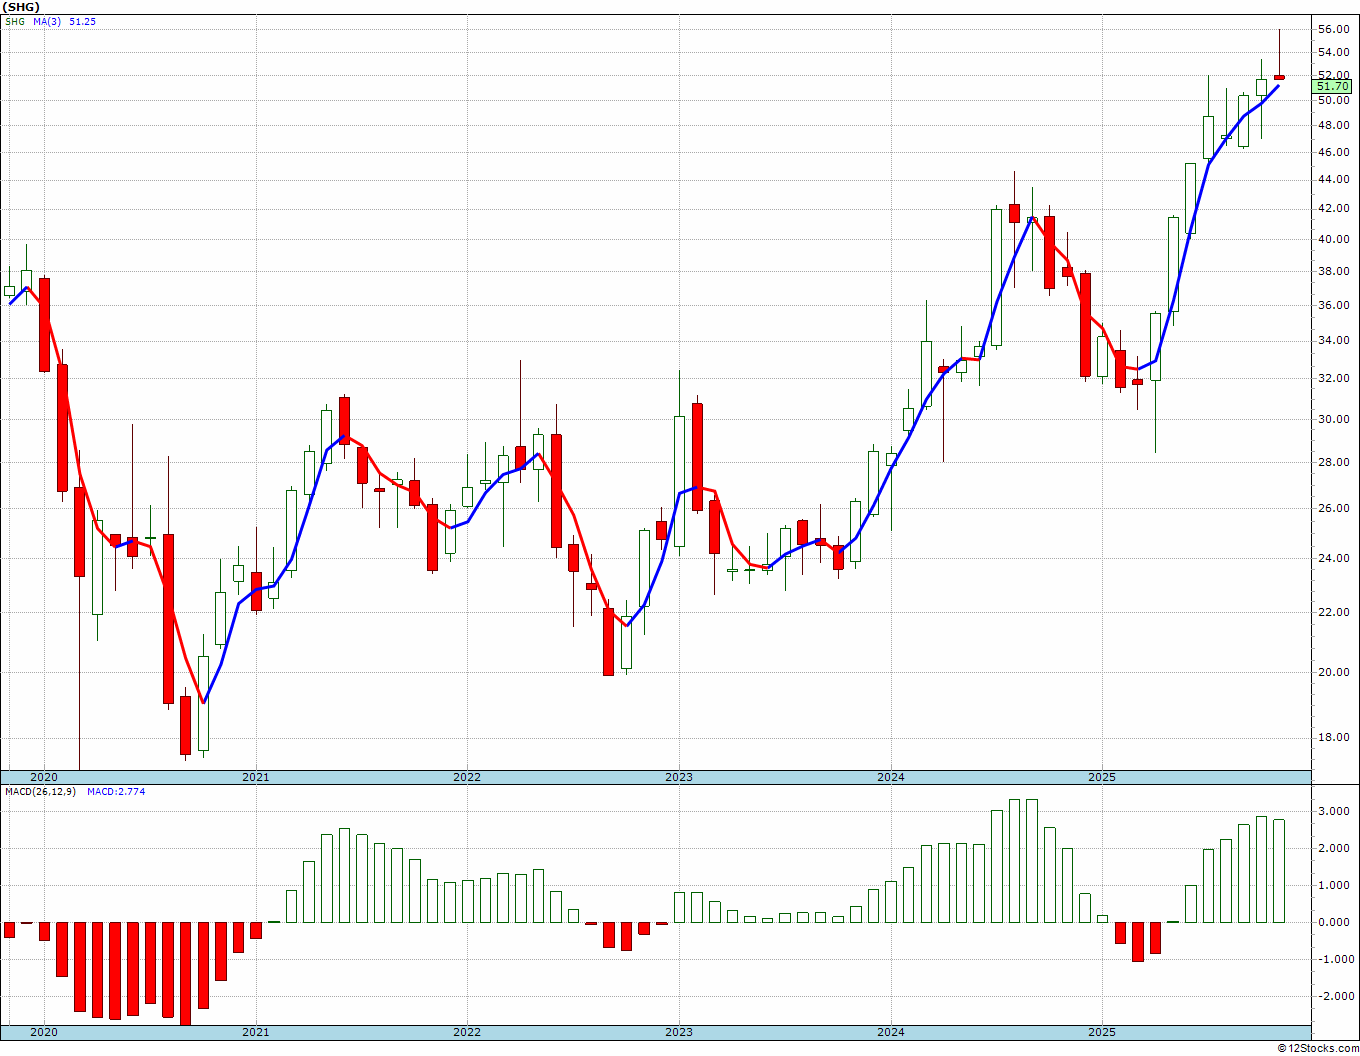Image resolution: width=1360 pixels, height=1056 pixels.
Task: Click the 52.00 price axis label
Action: click(1332, 75)
